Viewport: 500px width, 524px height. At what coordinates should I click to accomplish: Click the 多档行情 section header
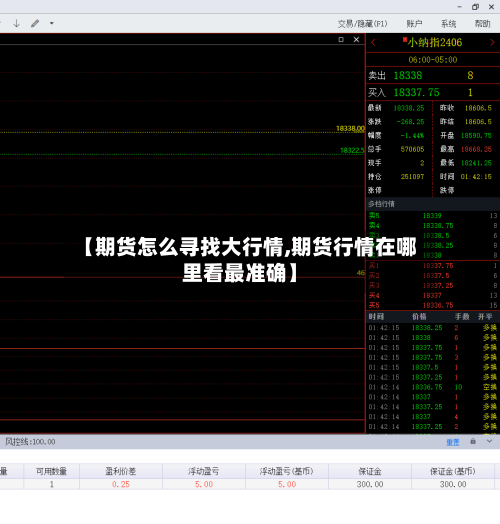tap(433, 204)
